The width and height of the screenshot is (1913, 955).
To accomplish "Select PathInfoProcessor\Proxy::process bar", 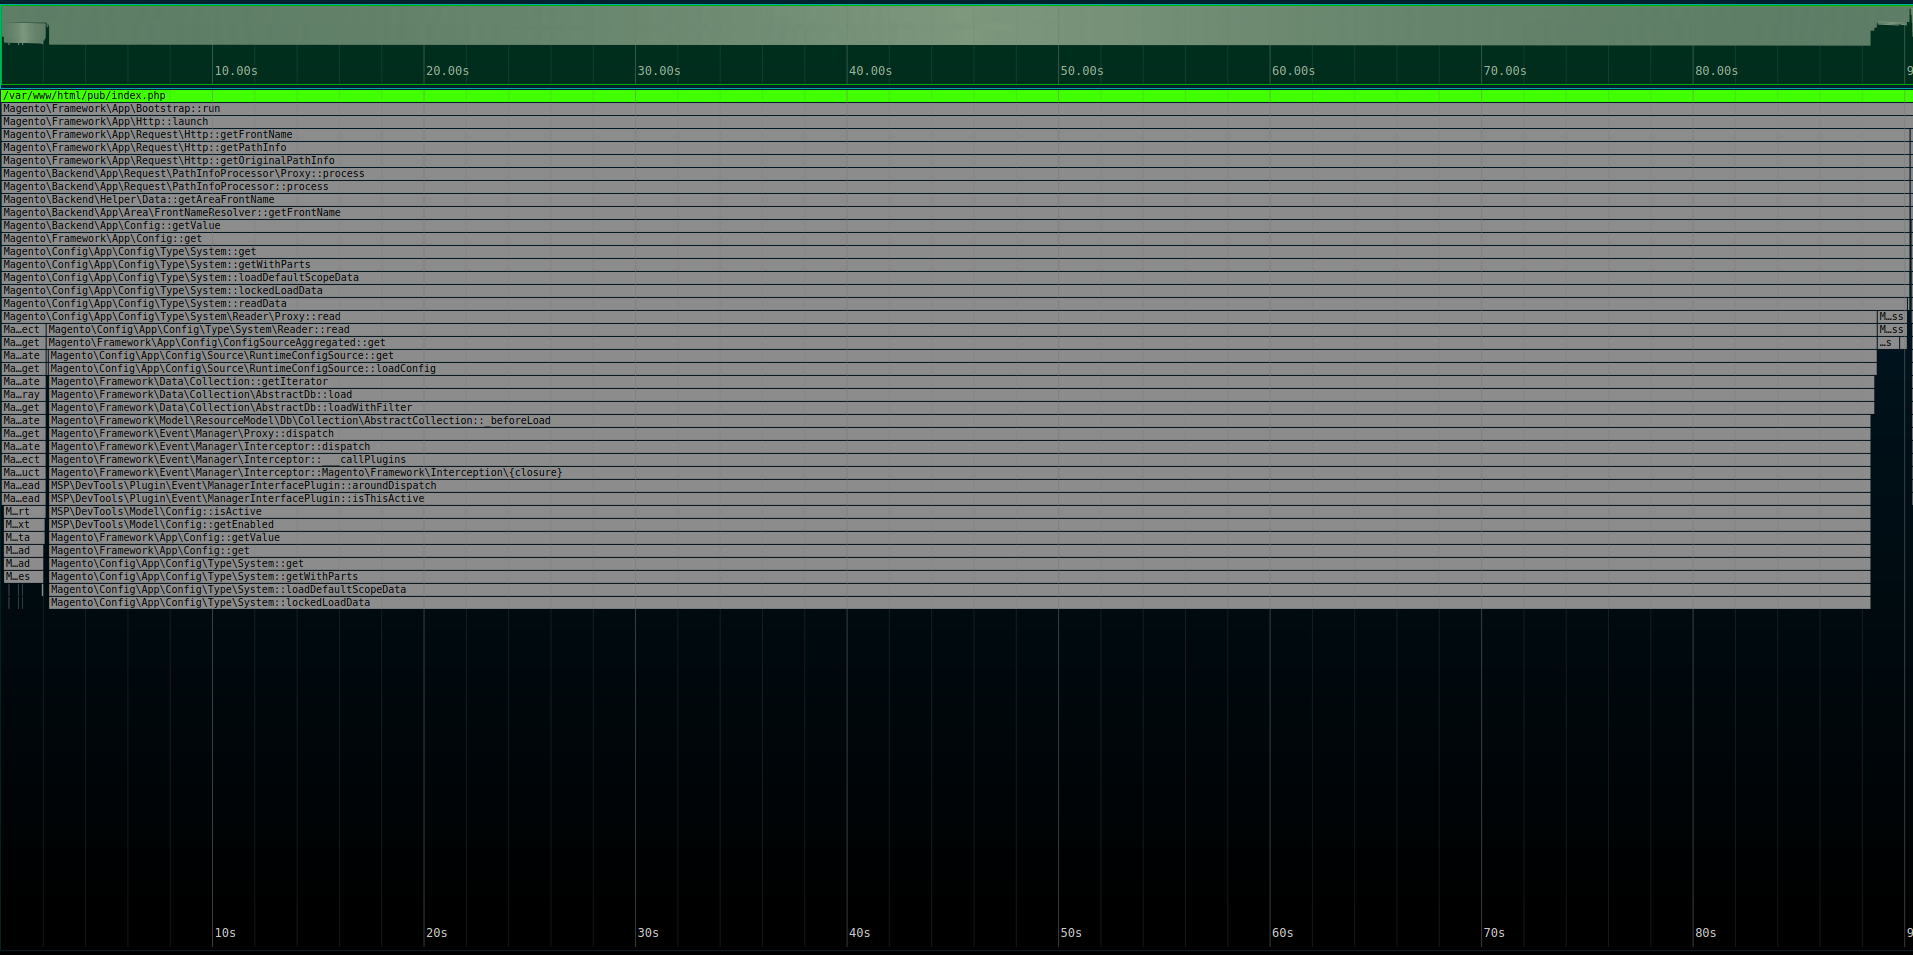I will pos(955,174).
